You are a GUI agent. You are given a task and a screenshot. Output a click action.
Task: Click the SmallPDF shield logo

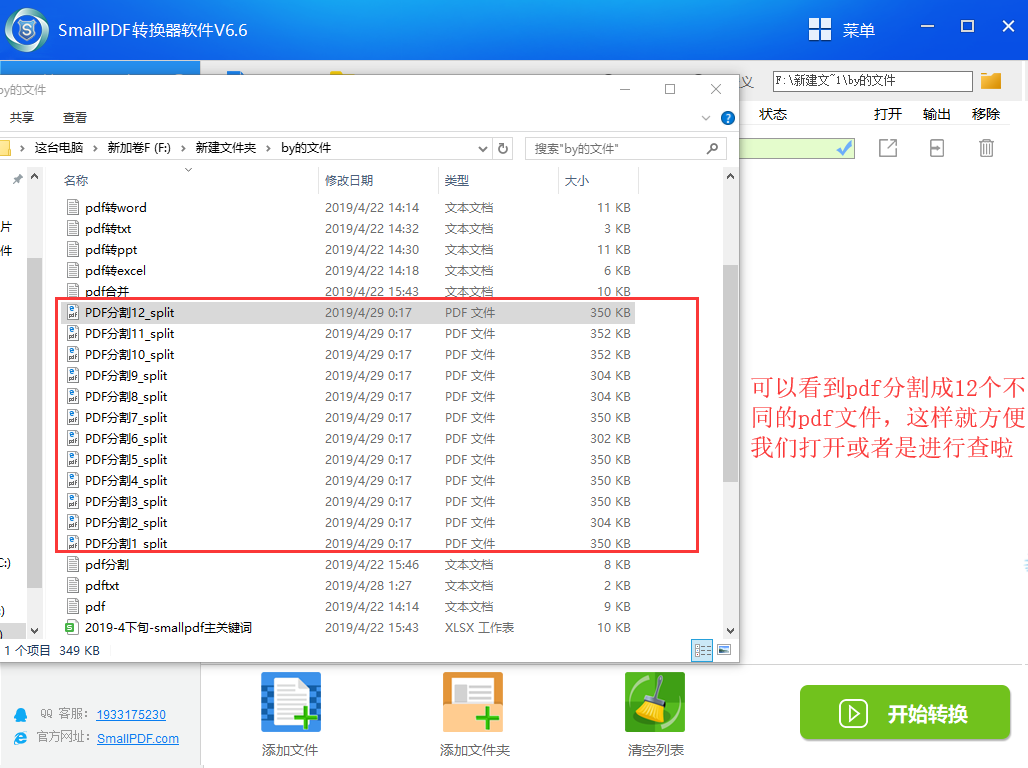click(27, 30)
